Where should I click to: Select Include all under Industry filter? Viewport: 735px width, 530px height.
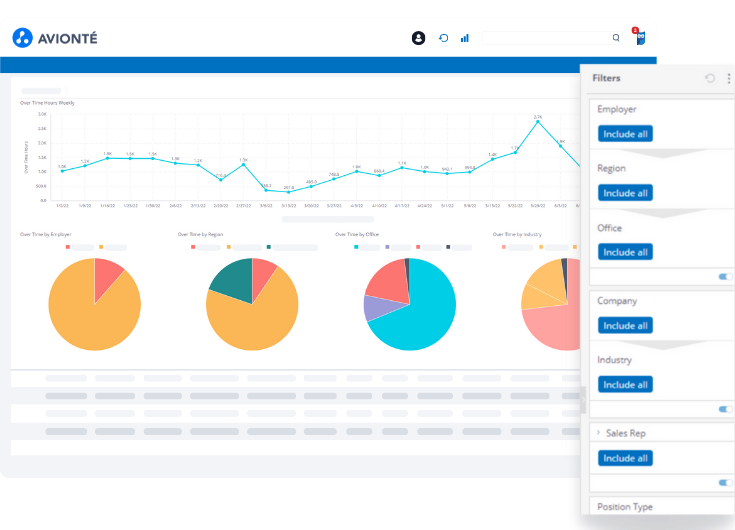coord(625,384)
